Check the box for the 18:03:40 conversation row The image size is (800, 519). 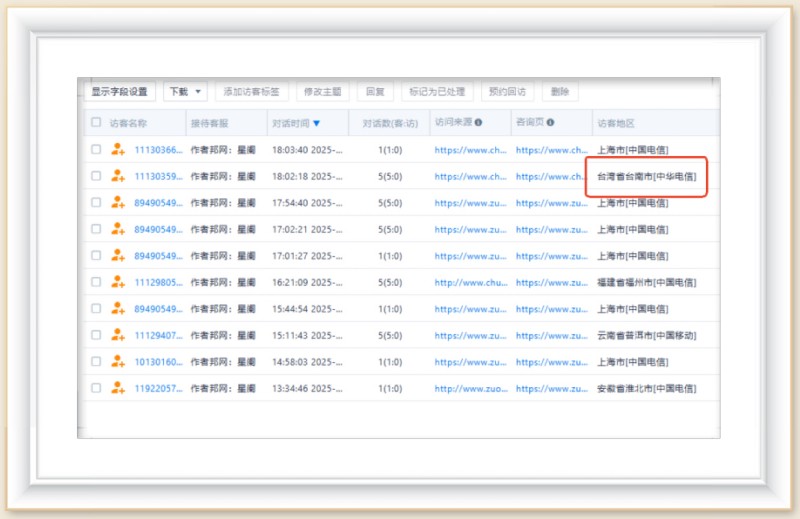pyautogui.click(x=96, y=149)
